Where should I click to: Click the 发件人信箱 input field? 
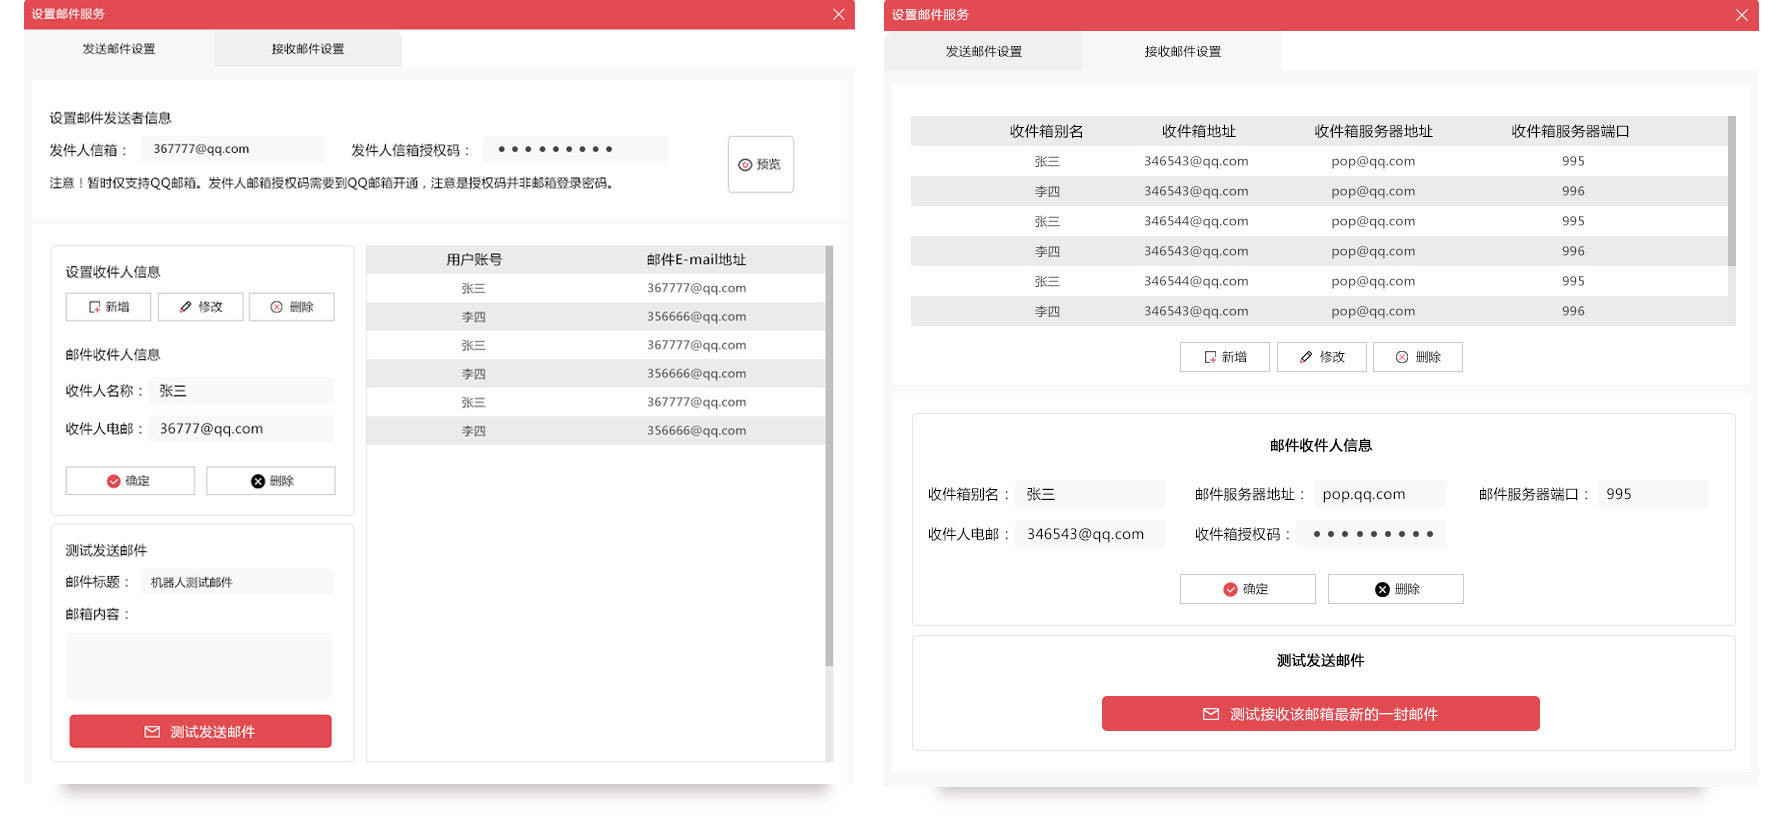click(233, 149)
